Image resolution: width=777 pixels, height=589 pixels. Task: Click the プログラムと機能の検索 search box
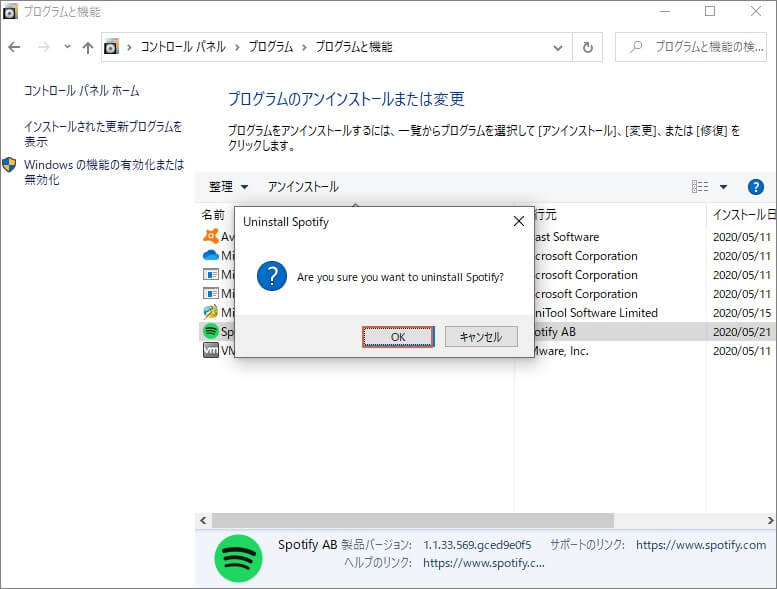pos(691,47)
